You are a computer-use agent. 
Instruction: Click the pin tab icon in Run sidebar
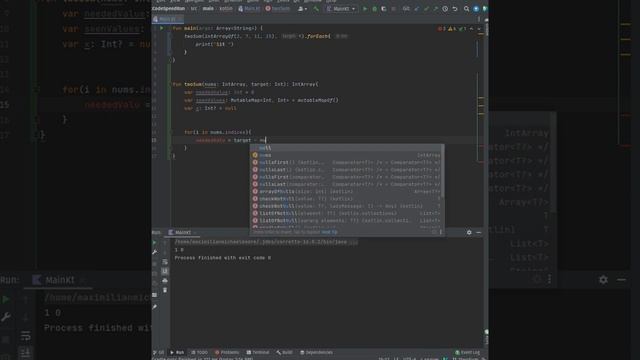point(154,306)
